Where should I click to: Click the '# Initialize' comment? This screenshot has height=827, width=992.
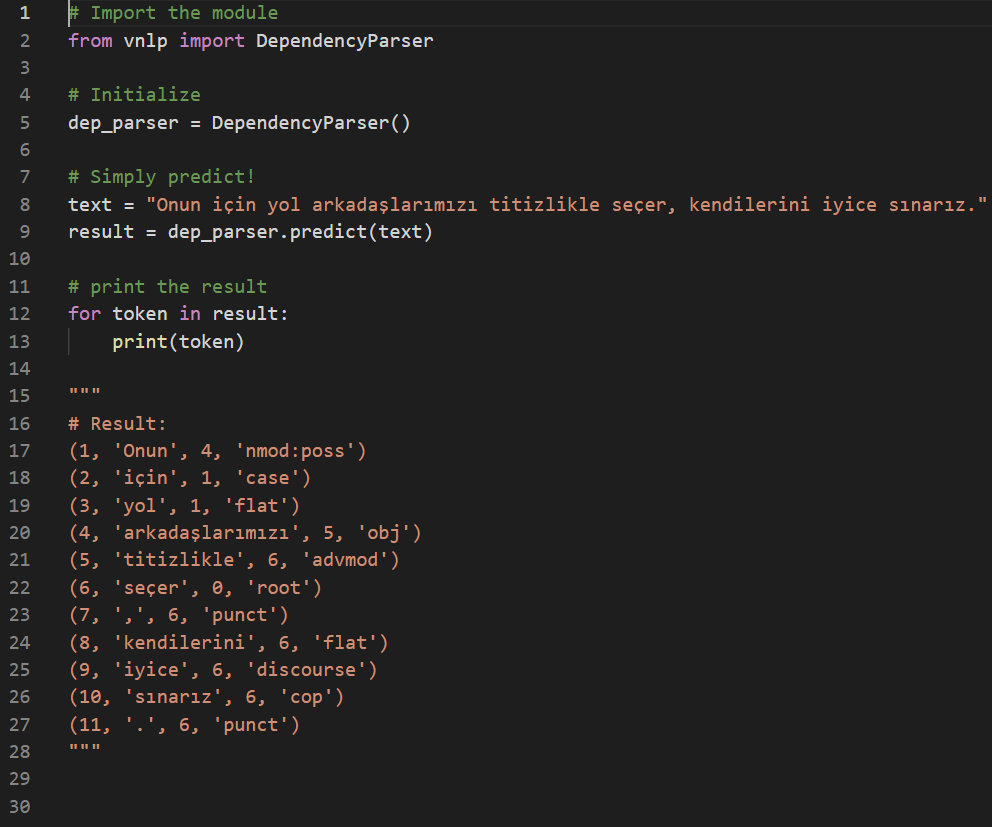(x=134, y=95)
